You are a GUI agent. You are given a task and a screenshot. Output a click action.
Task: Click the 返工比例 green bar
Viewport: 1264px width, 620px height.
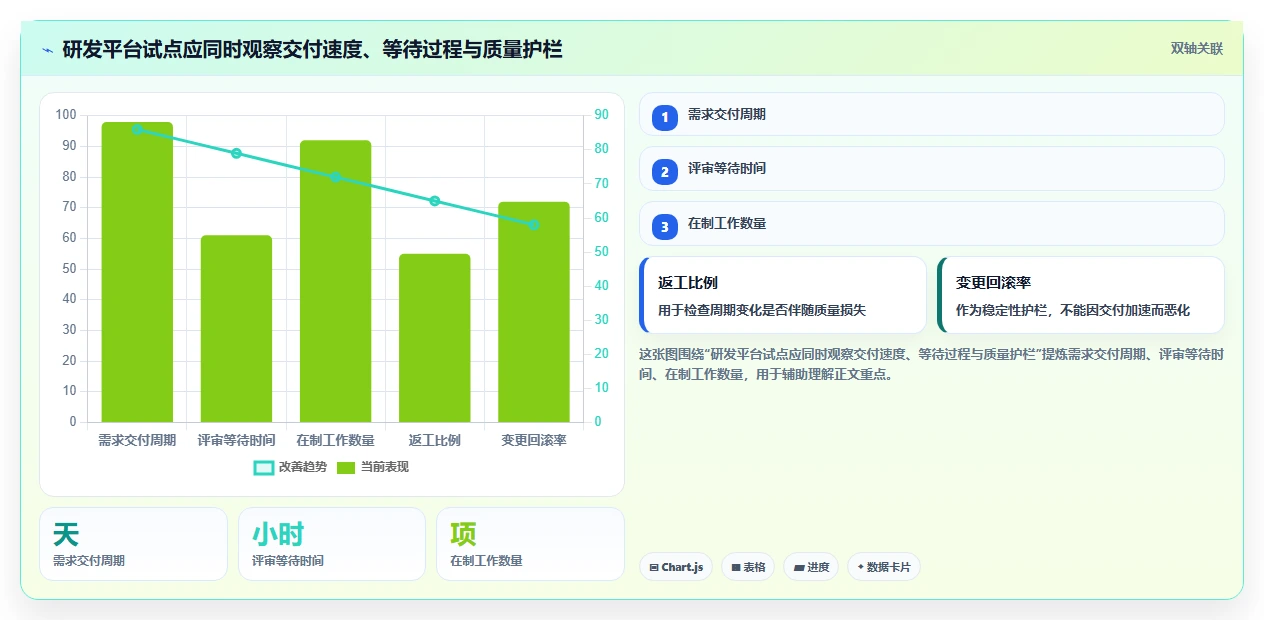(434, 338)
